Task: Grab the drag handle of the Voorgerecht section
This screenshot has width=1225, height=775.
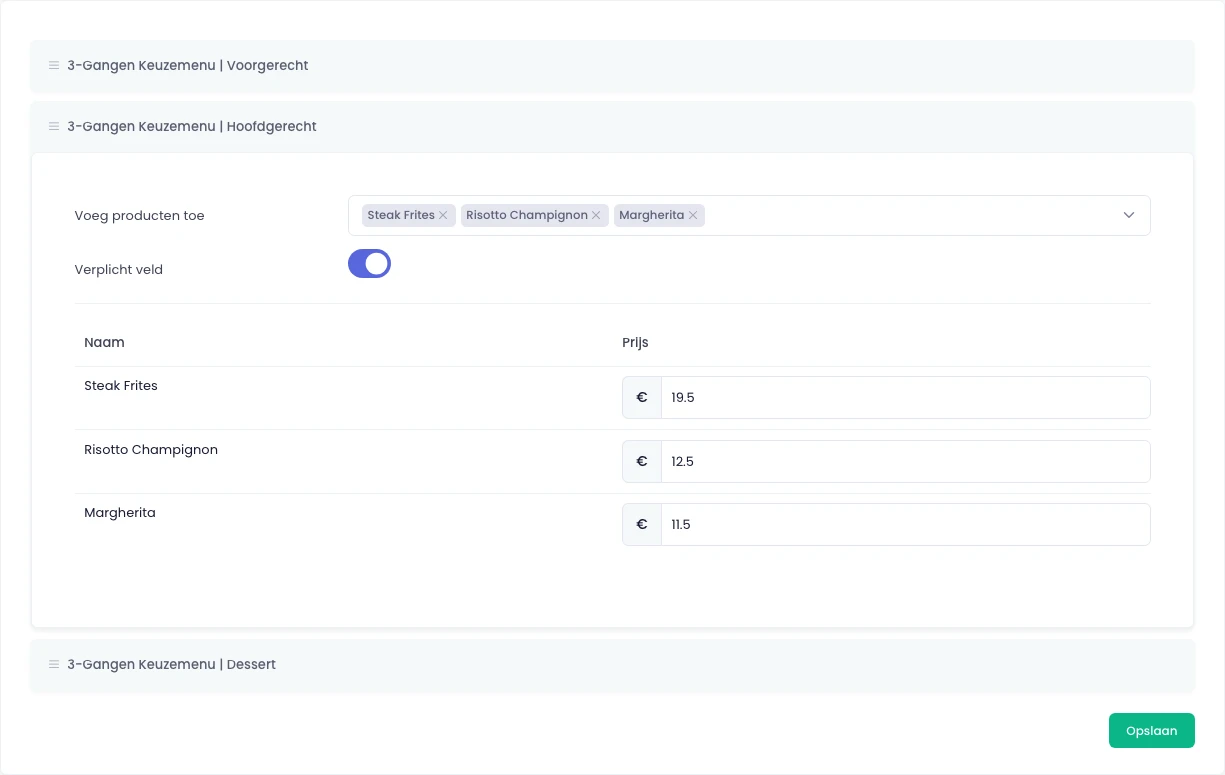Action: [54, 66]
